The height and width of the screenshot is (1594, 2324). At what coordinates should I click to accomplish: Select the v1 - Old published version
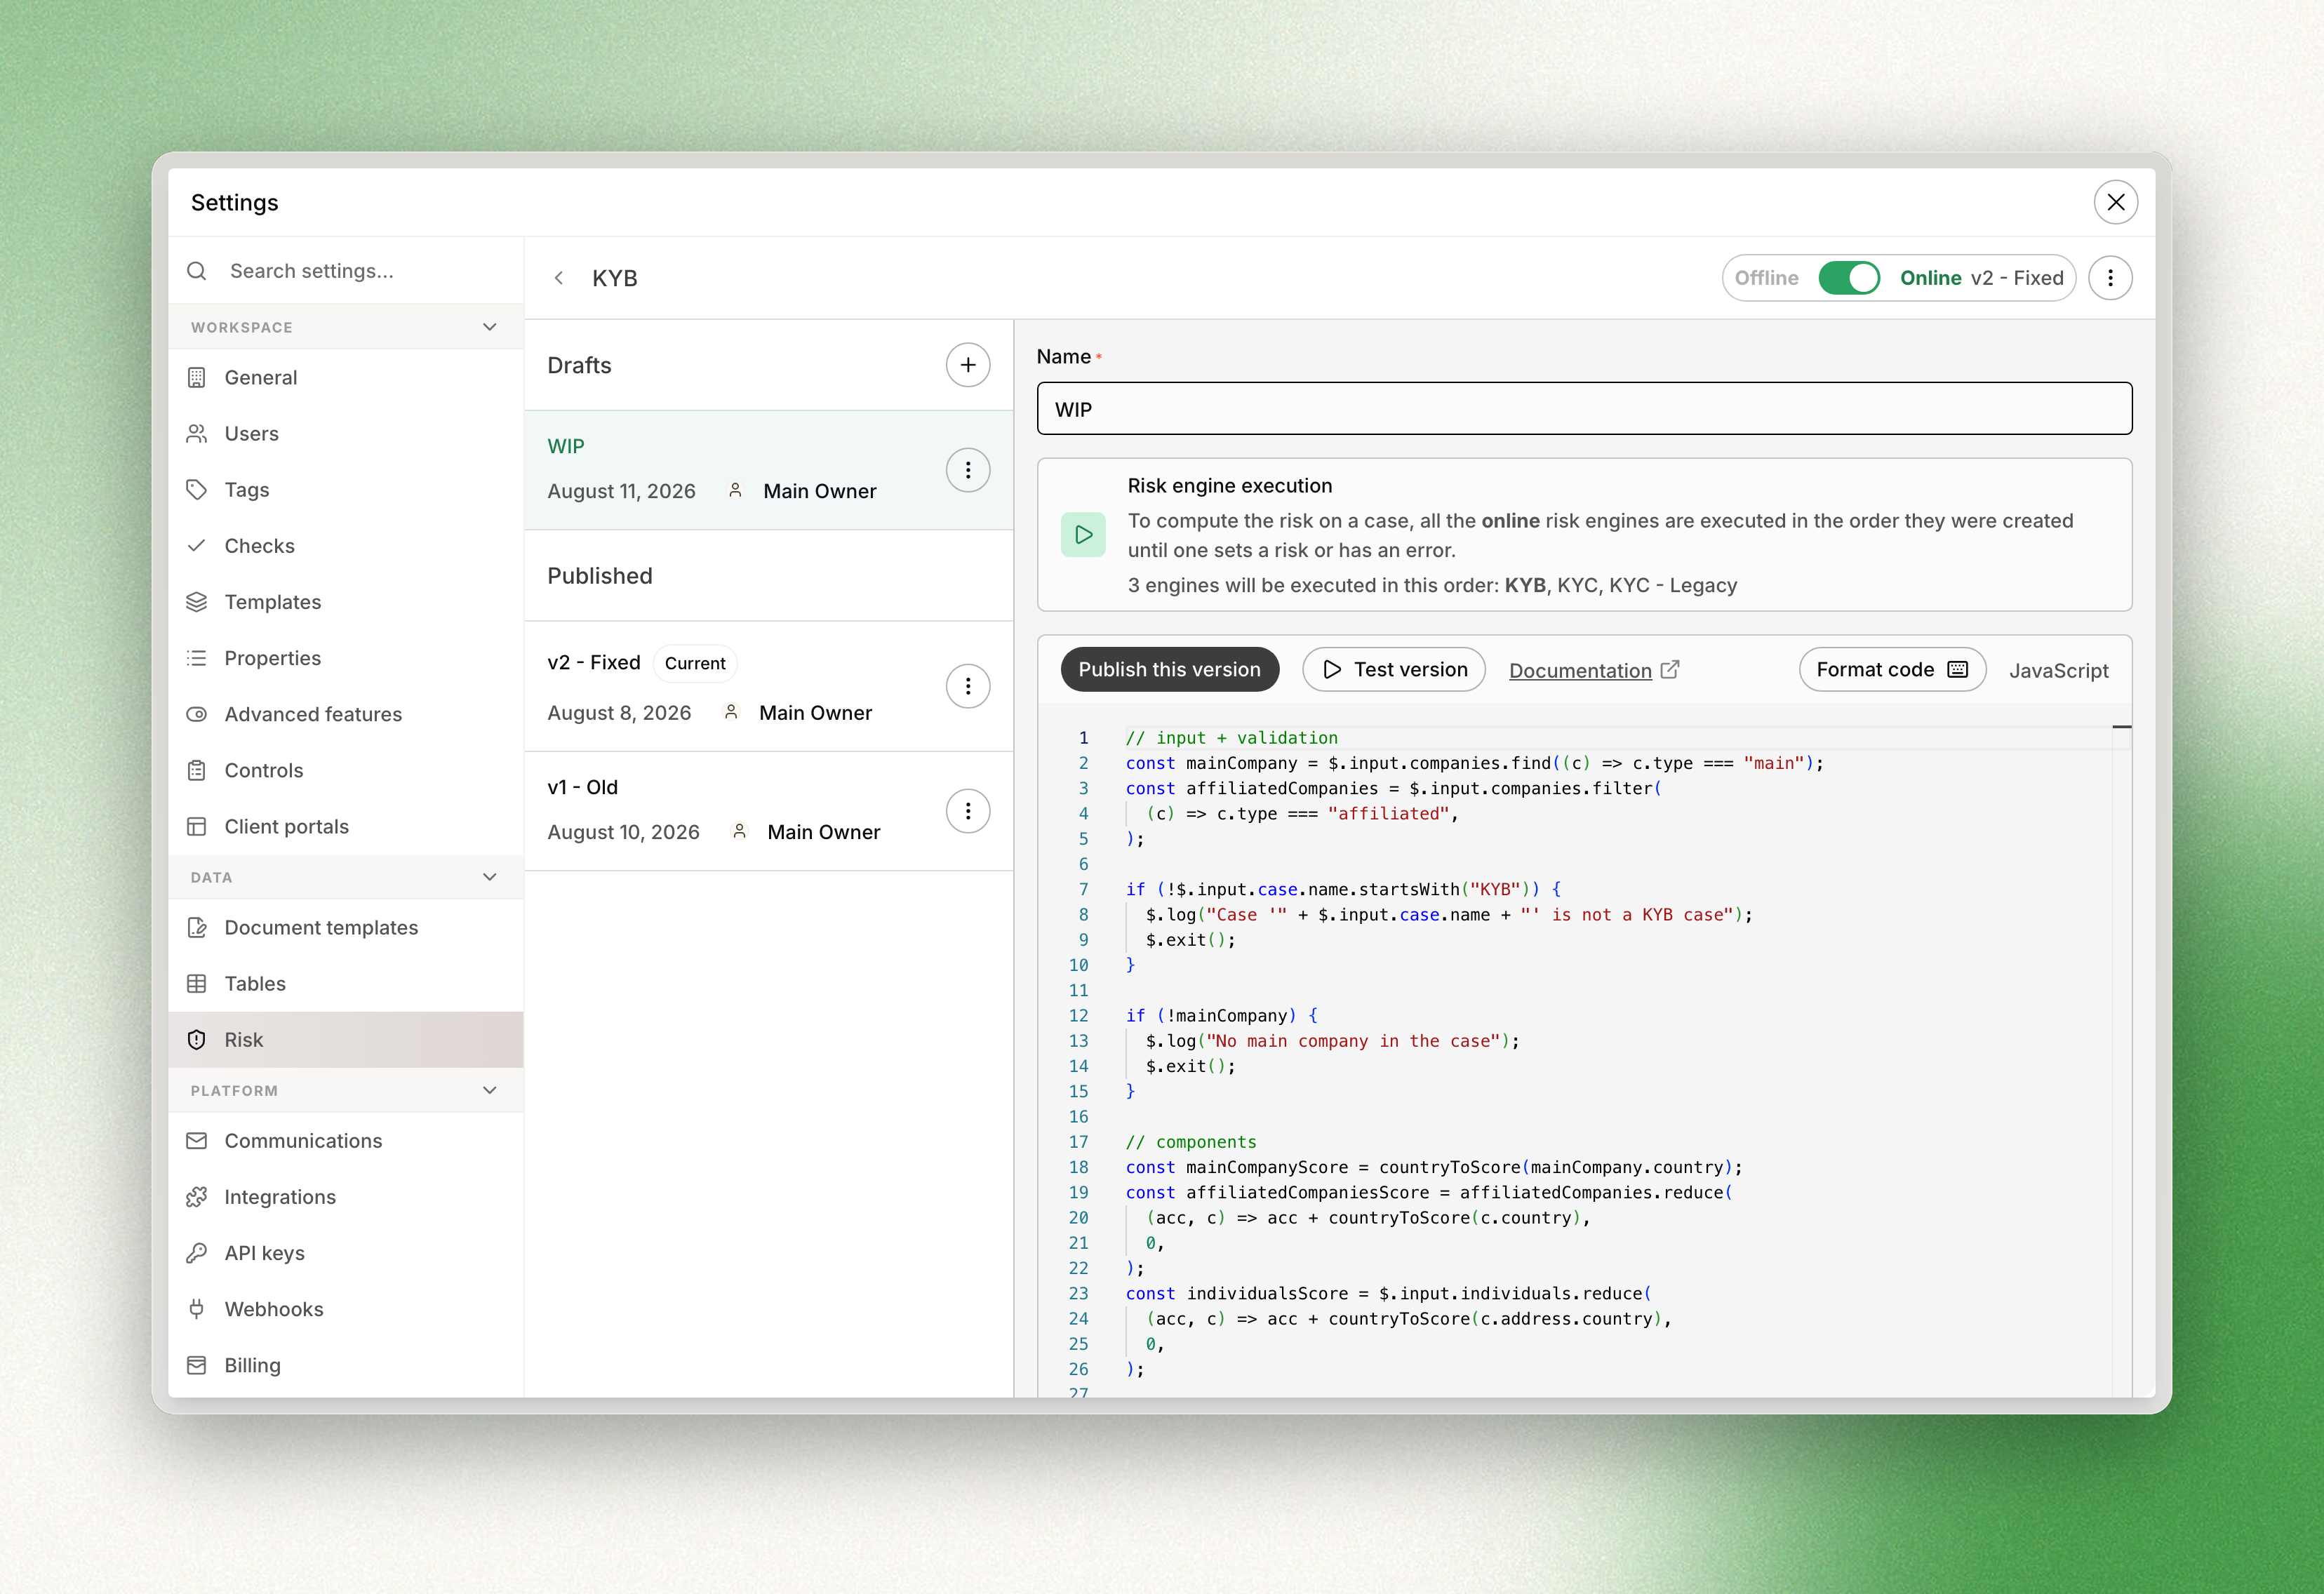(x=768, y=811)
